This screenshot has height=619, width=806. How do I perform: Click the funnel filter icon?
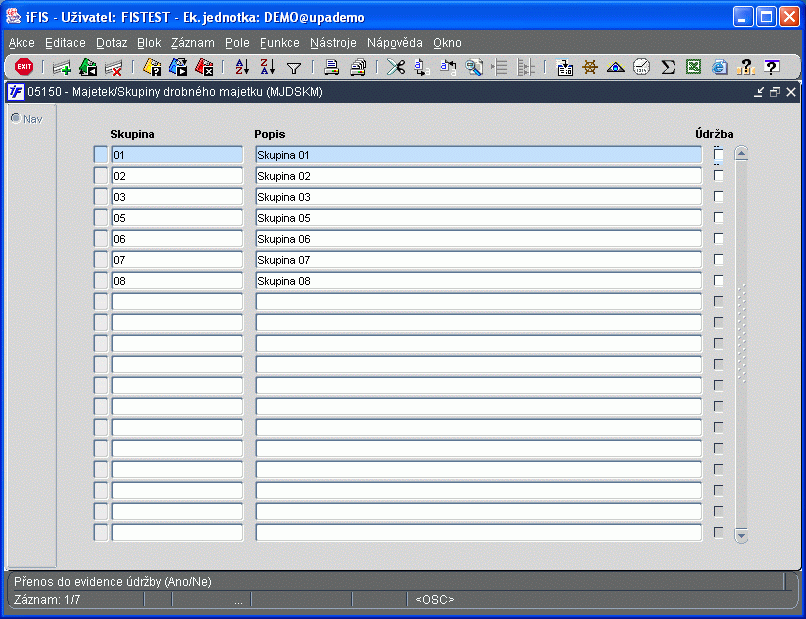294,68
